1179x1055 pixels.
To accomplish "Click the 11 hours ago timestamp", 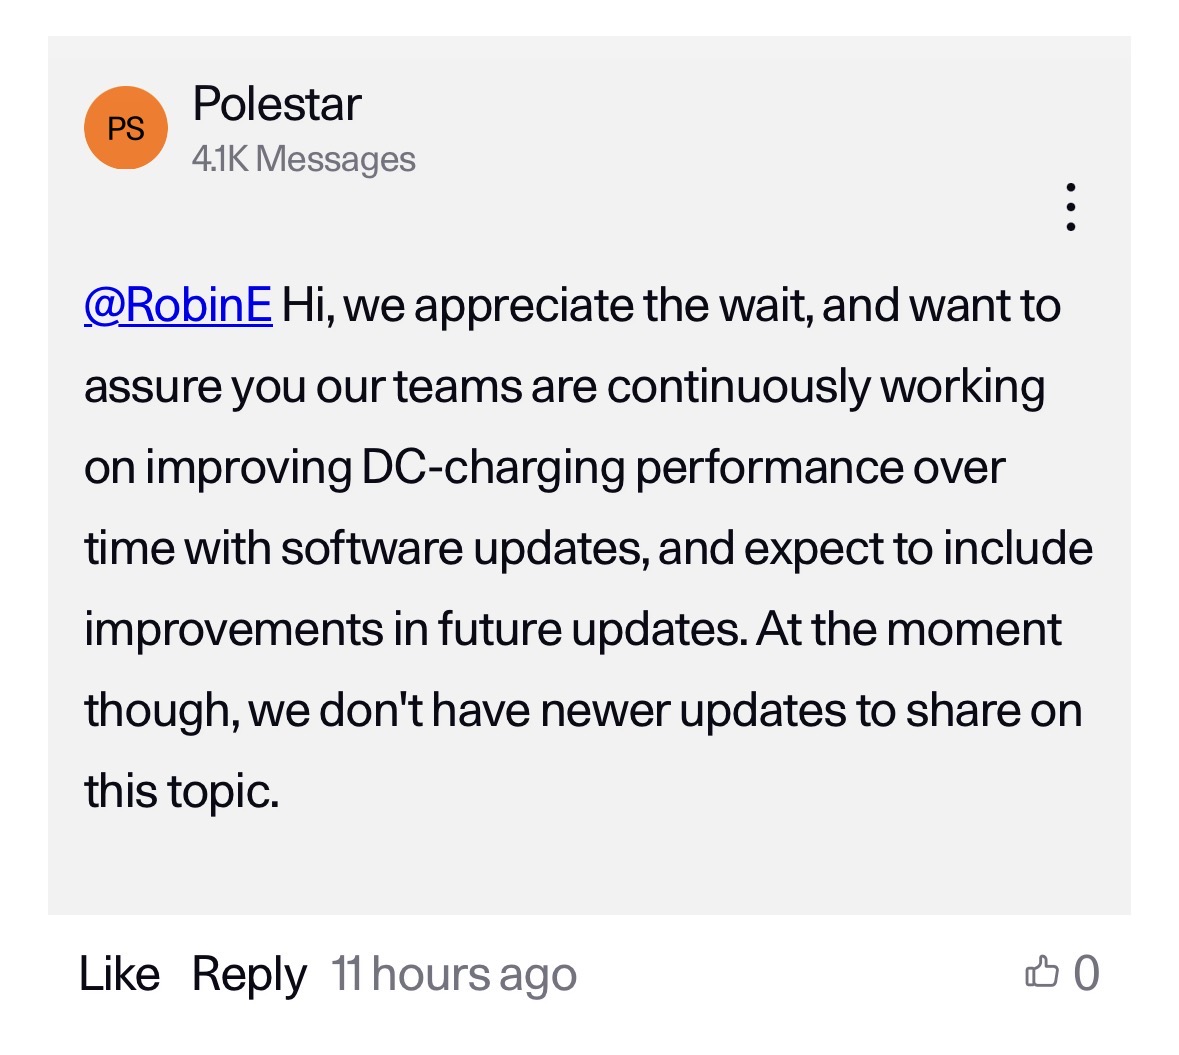I will pyautogui.click(x=454, y=974).
